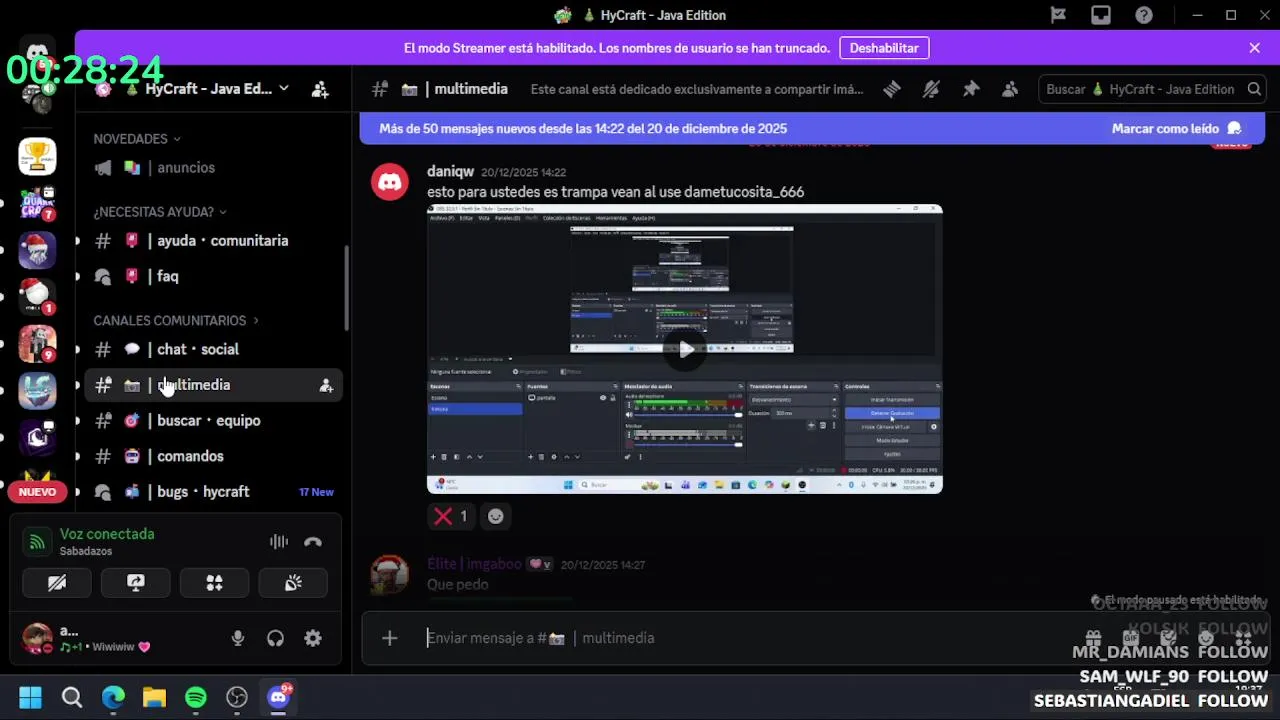Viewport: 1280px width, 720px height.
Task: Show pinned messages
Action: point(970,89)
